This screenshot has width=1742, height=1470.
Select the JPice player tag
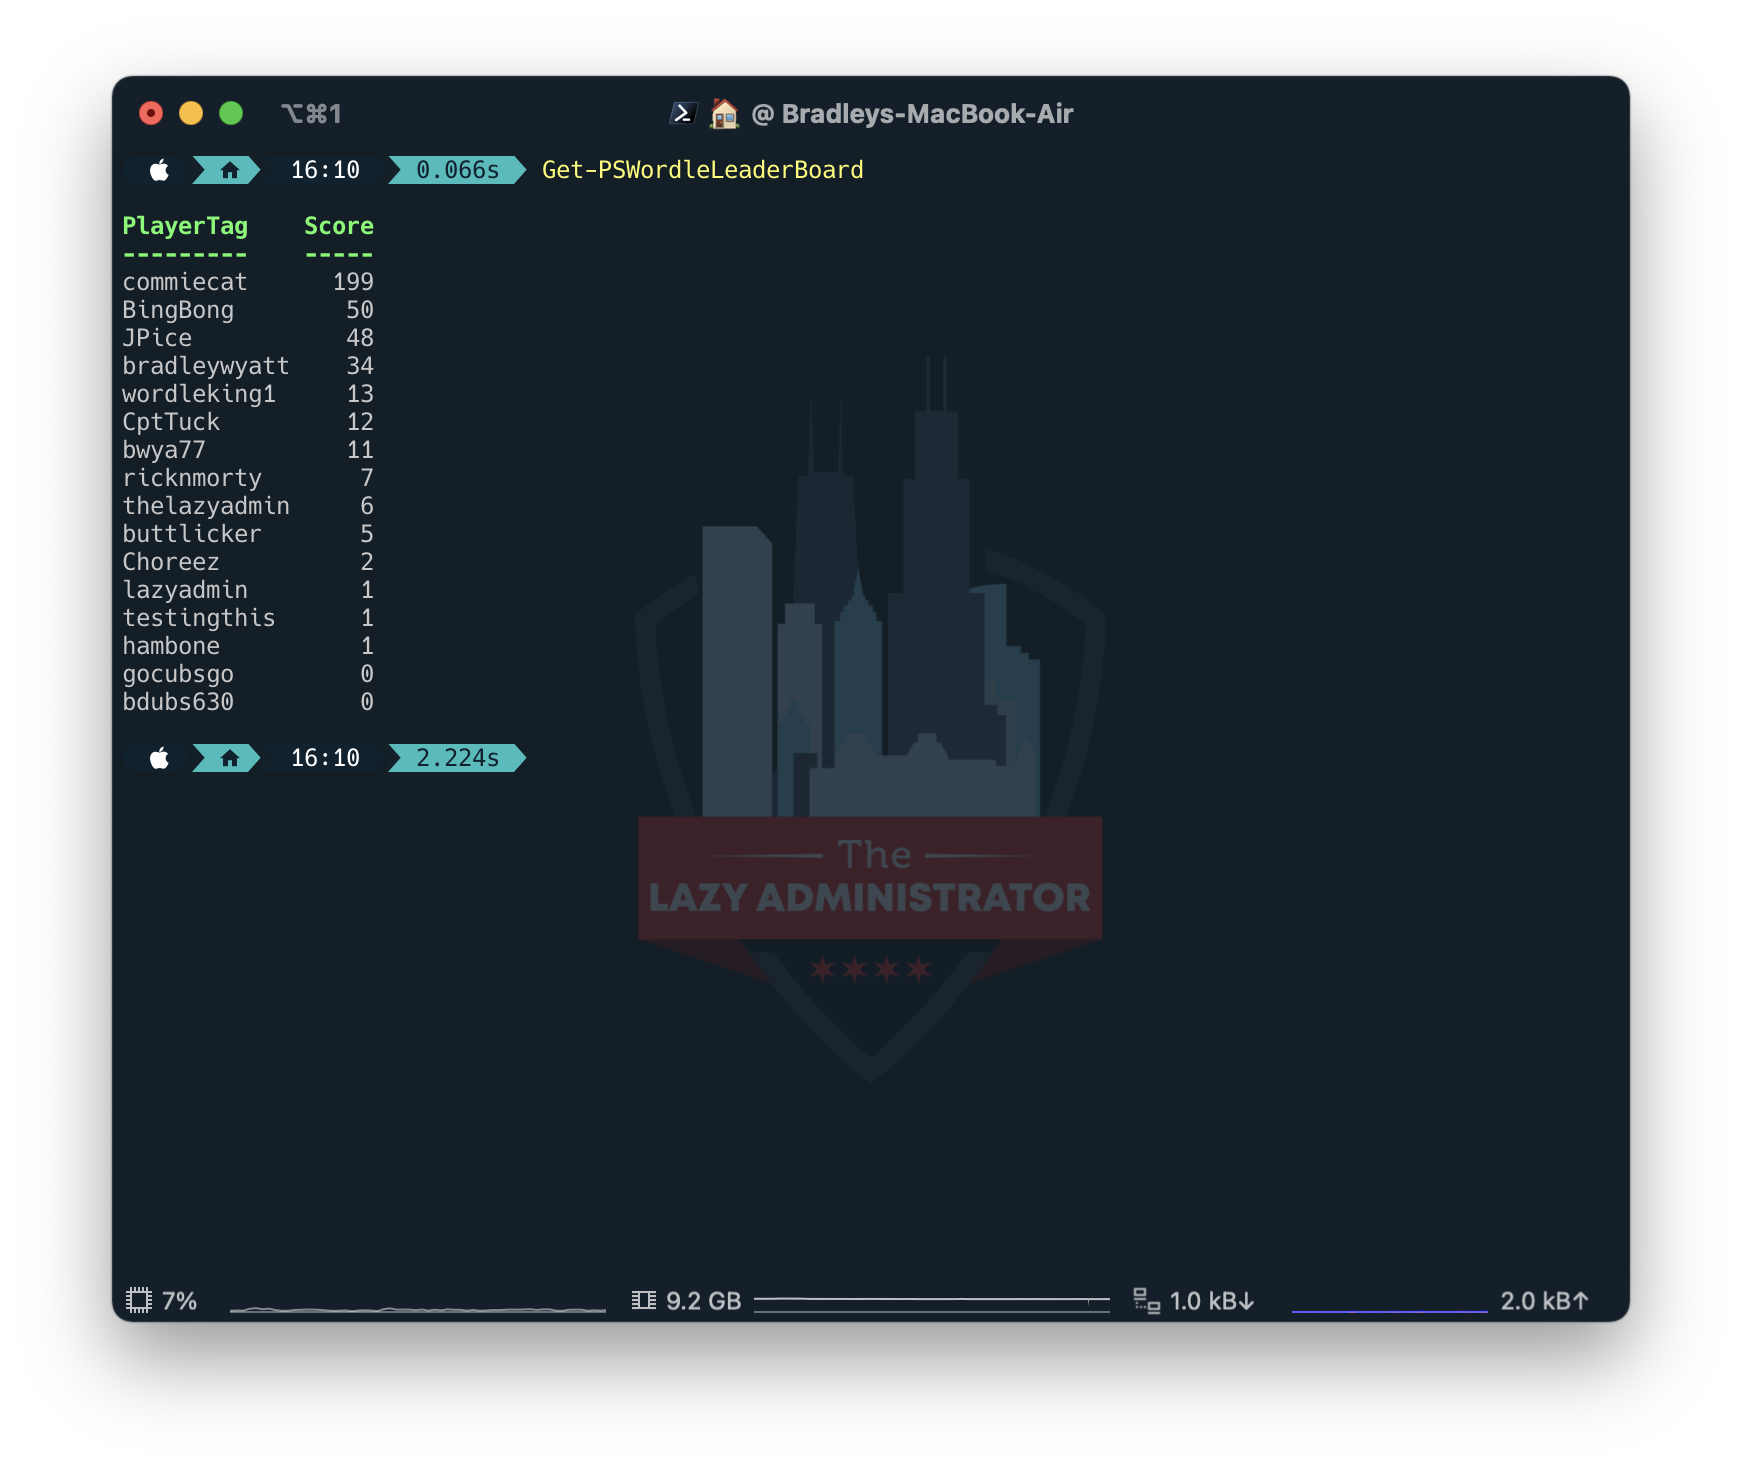pos(157,338)
